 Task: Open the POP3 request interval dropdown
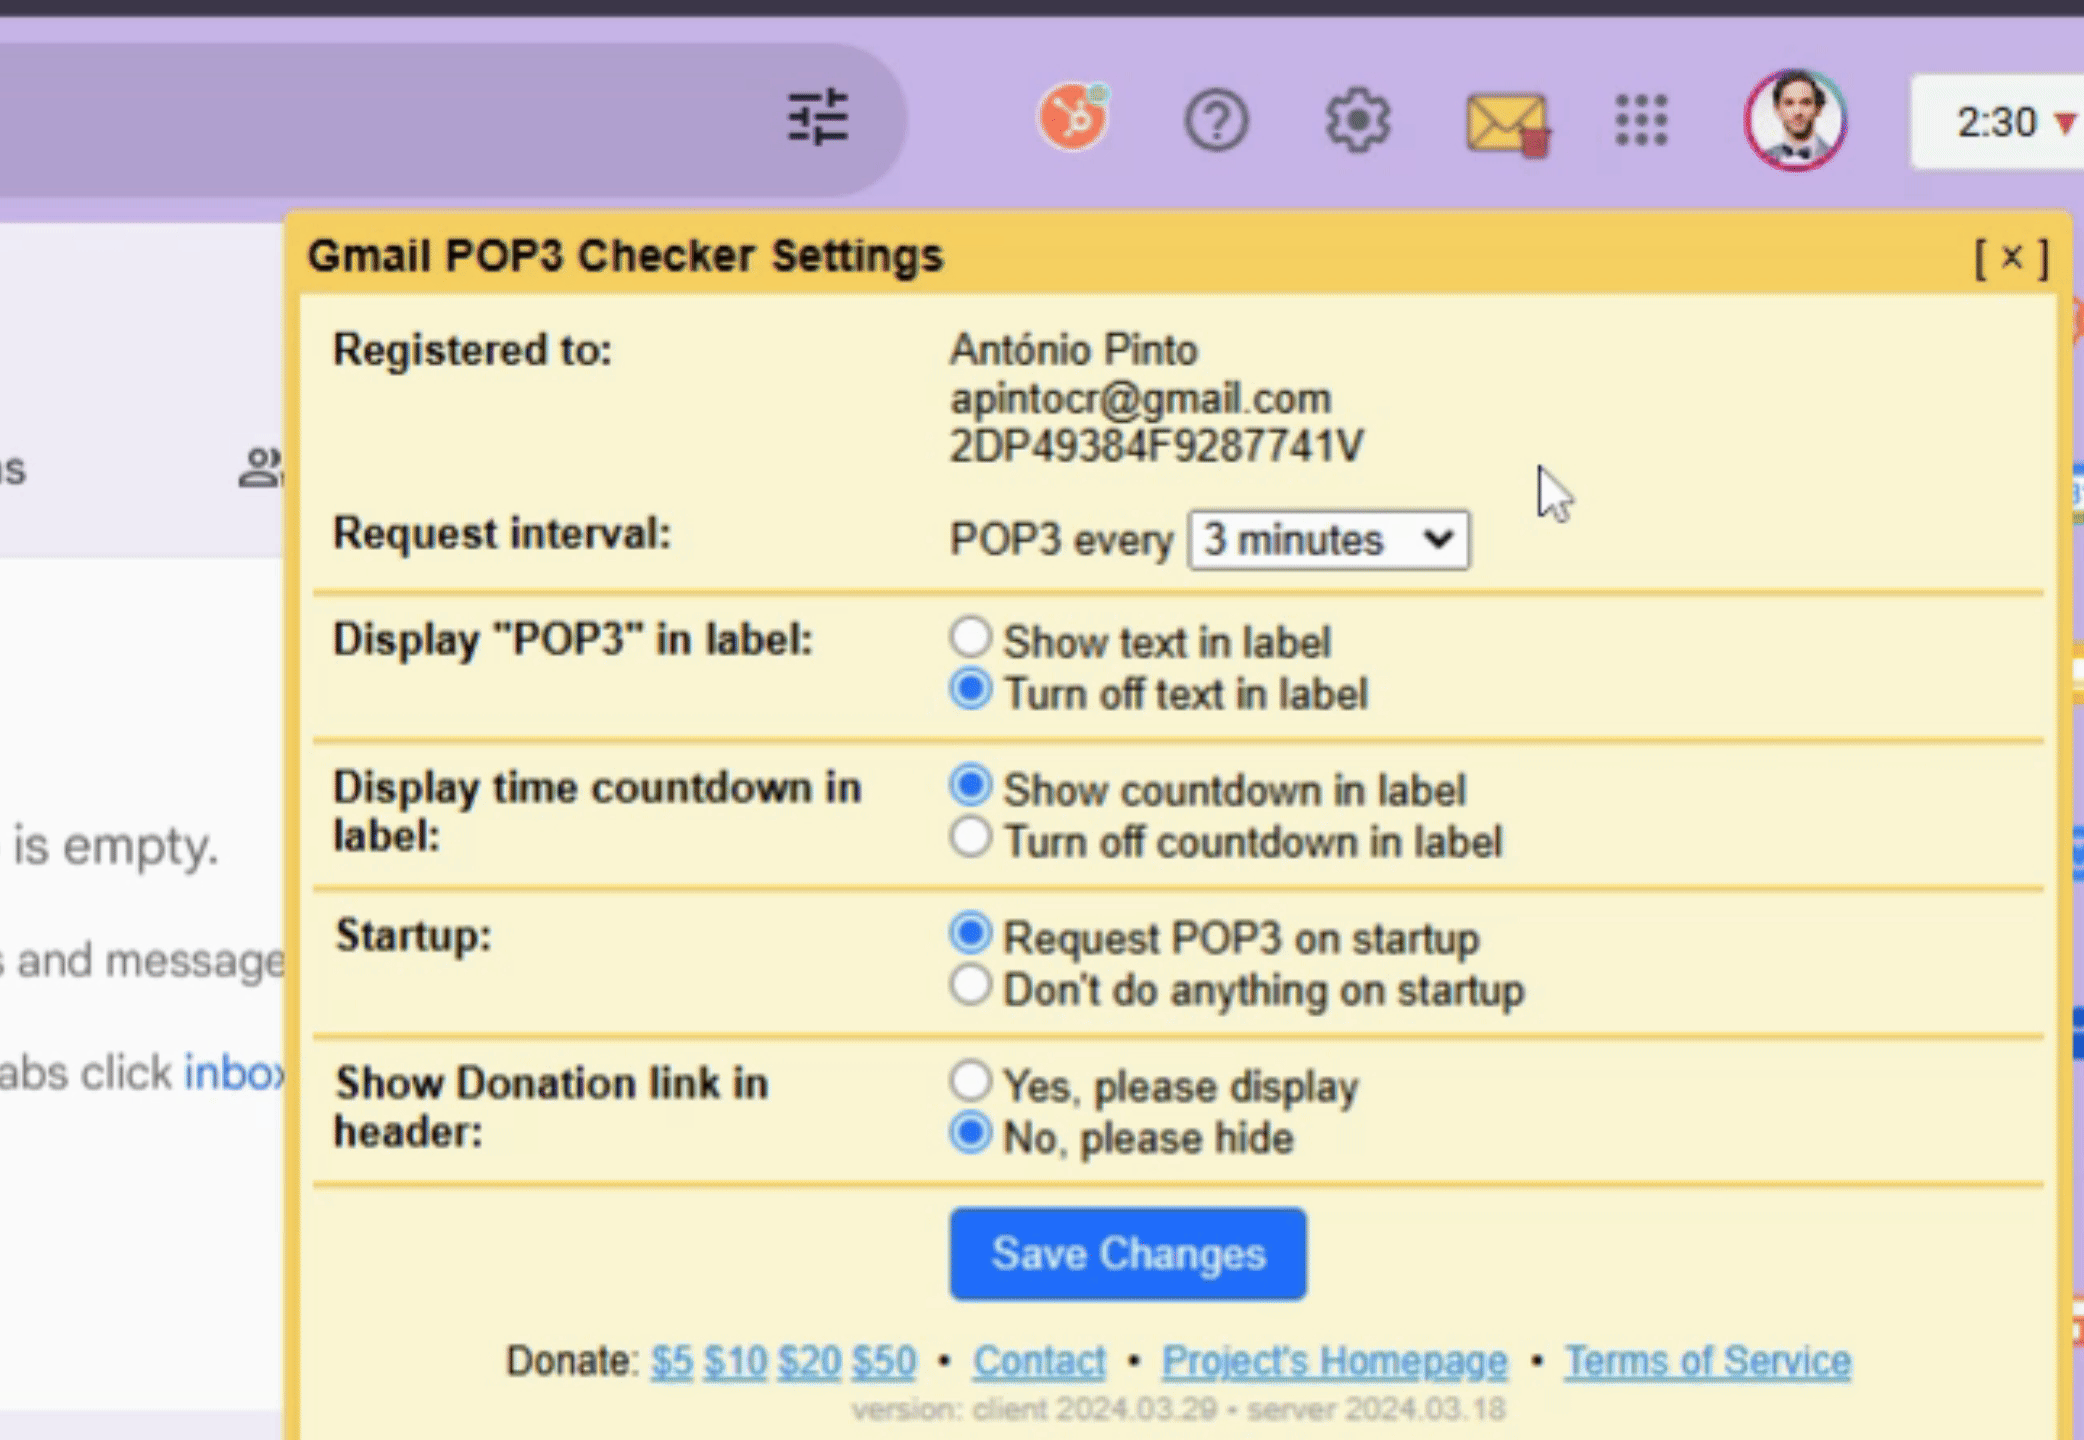[1328, 540]
